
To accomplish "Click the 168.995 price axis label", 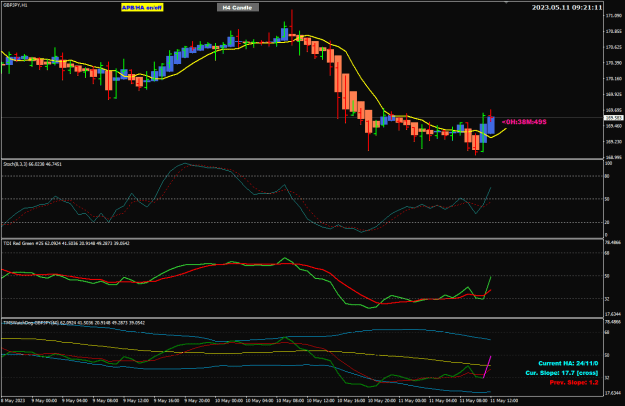I will [614, 157].
